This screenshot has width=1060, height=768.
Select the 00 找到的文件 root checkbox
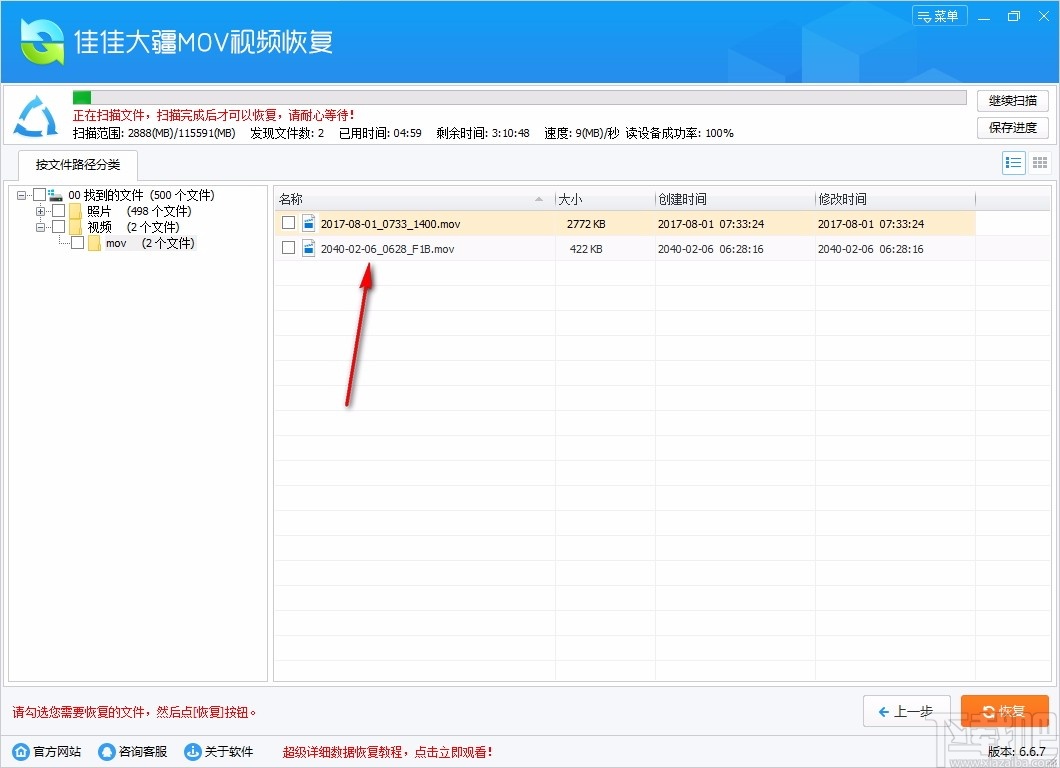[x=40, y=194]
